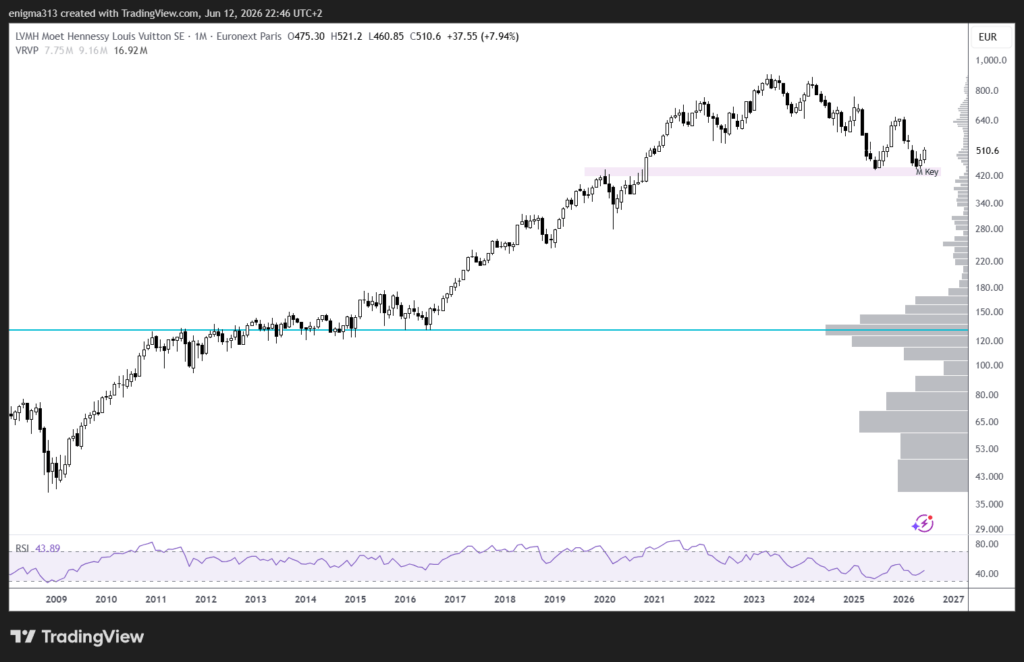Click the 420.00 price axis label
This screenshot has width=1024, height=662.
(989, 176)
